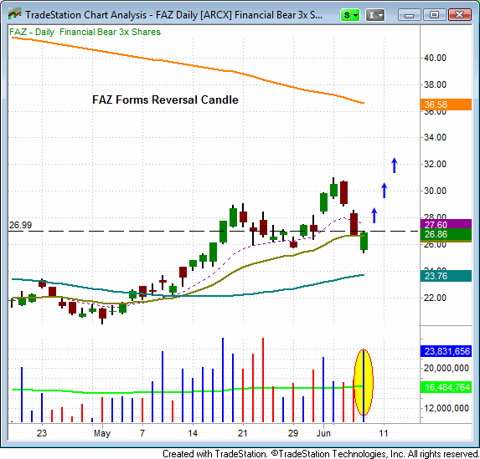Screen dimensions: 480x459
Task: Click the 23 date label on time axis
Action: point(42,433)
